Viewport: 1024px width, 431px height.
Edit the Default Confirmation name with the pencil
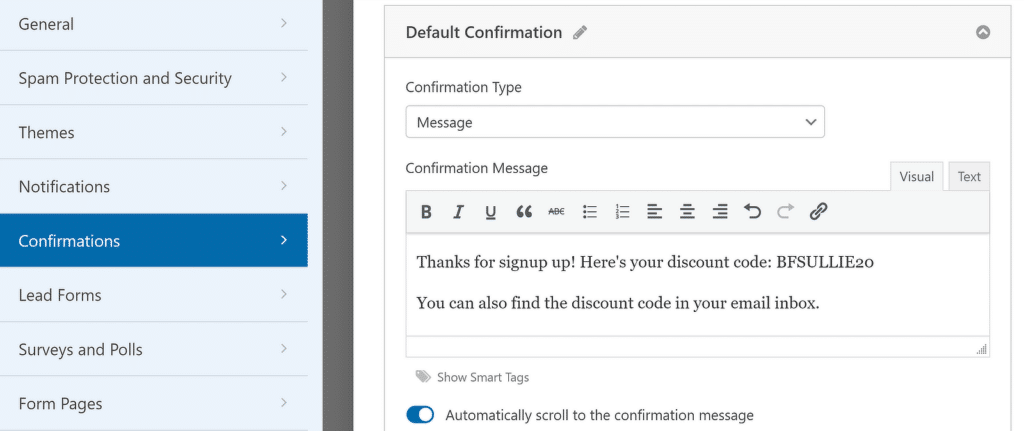[x=580, y=33]
